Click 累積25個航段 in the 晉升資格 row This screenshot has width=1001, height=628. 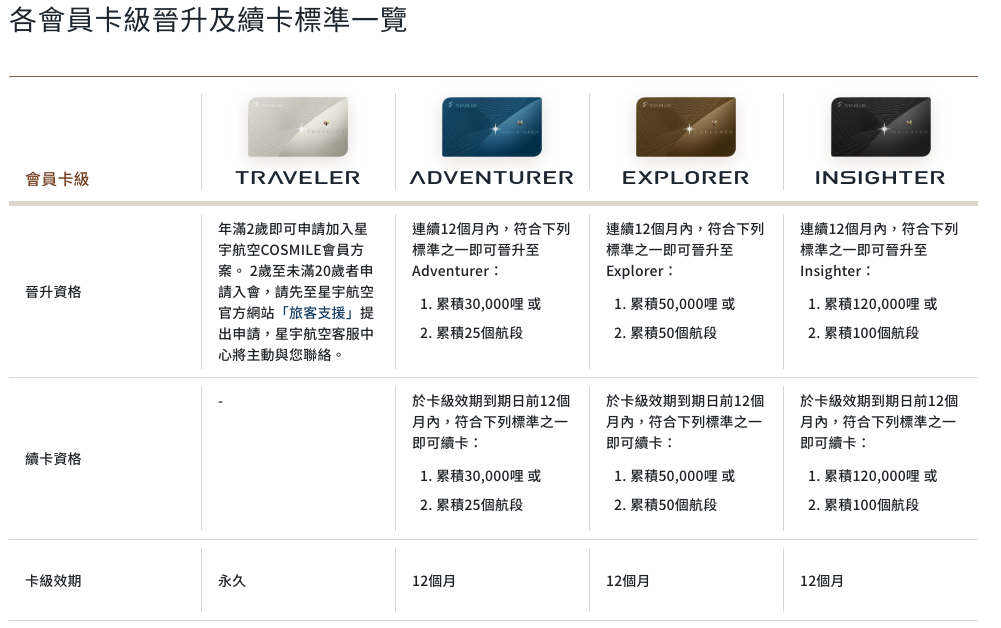[479, 333]
